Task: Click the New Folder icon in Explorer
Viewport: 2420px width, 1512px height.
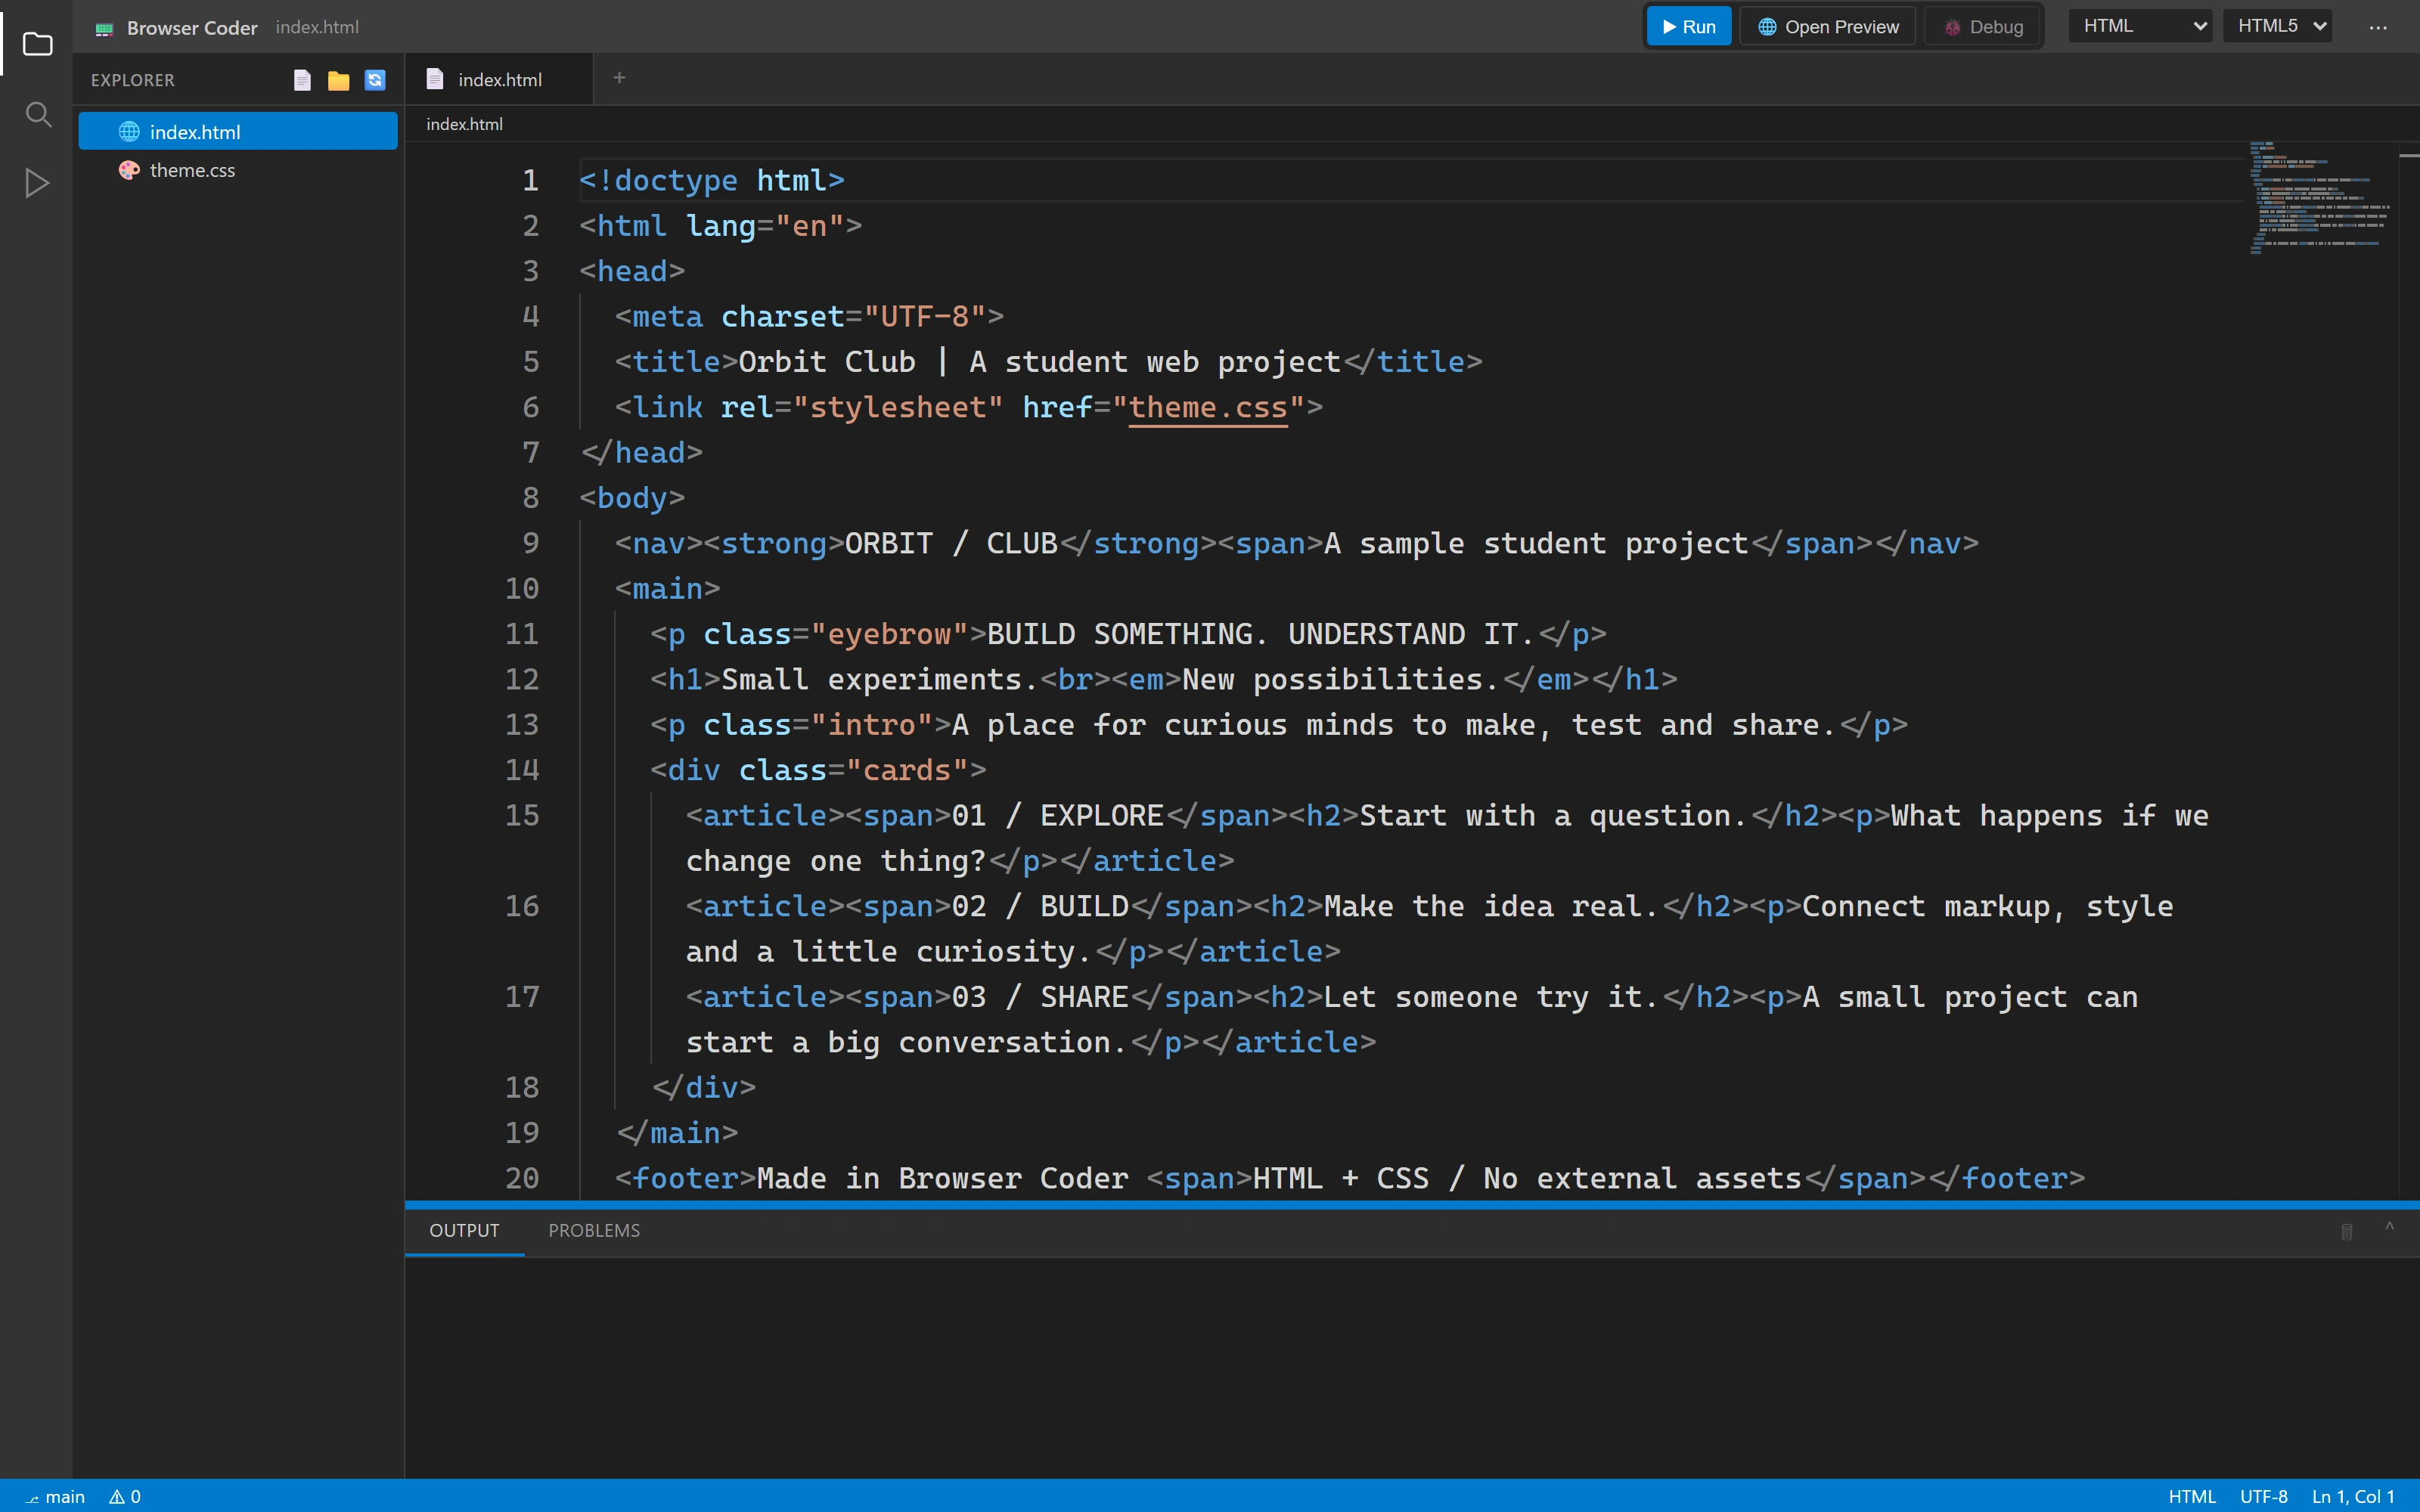Action: (338, 80)
